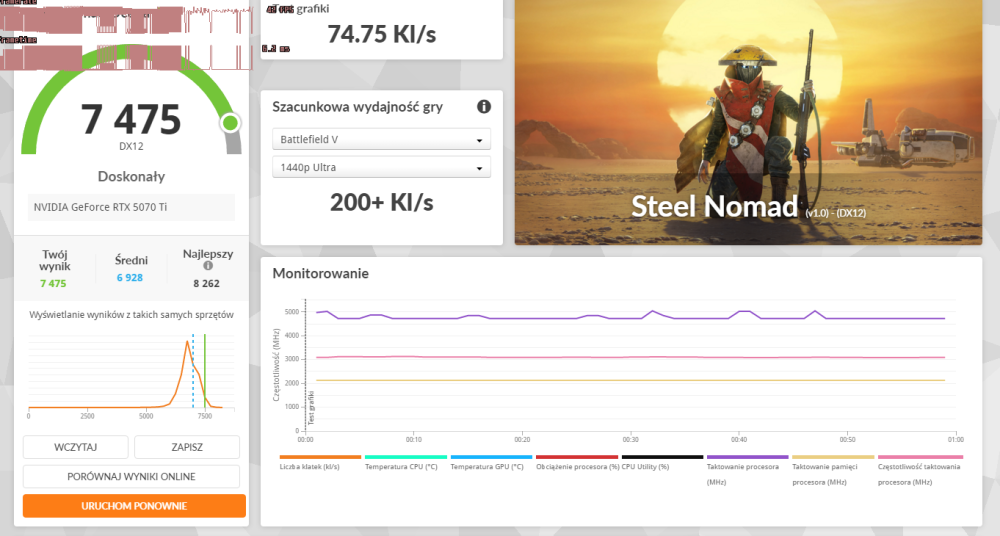
Task: Click the 200+ Kl/s estimated performance
Action: point(381,202)
